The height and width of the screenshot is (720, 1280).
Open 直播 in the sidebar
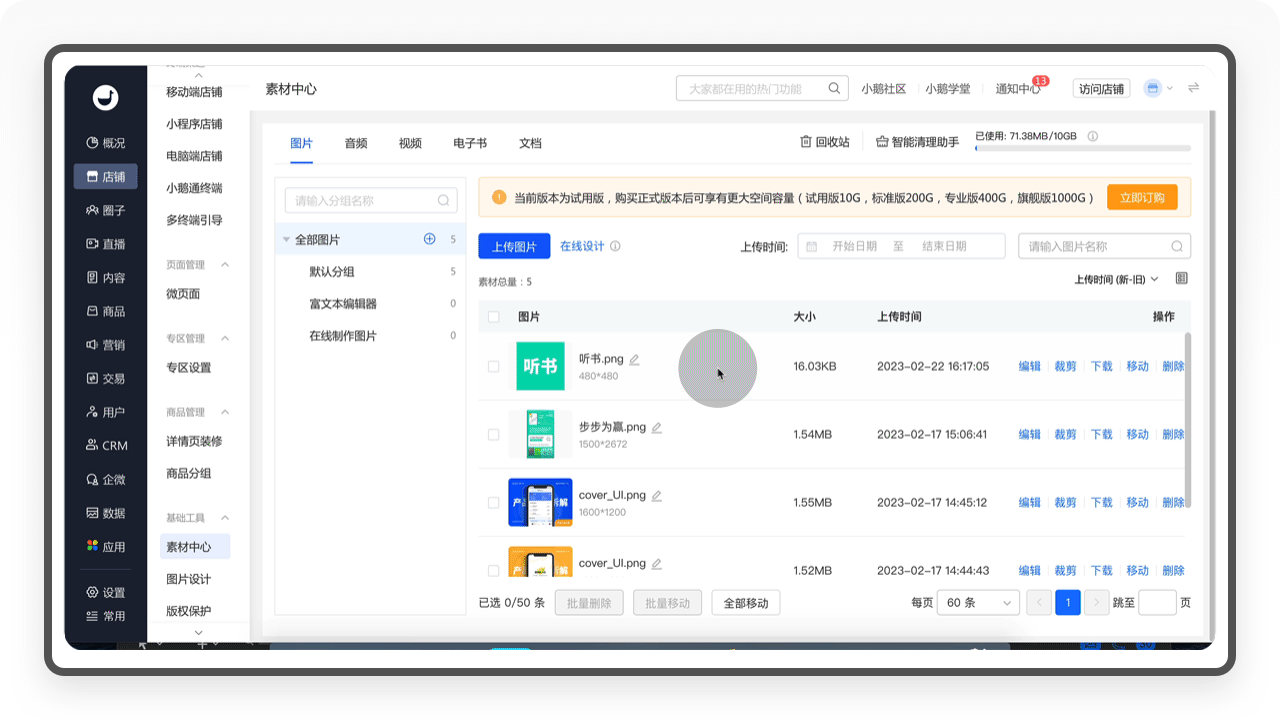(x=105, y=244)
